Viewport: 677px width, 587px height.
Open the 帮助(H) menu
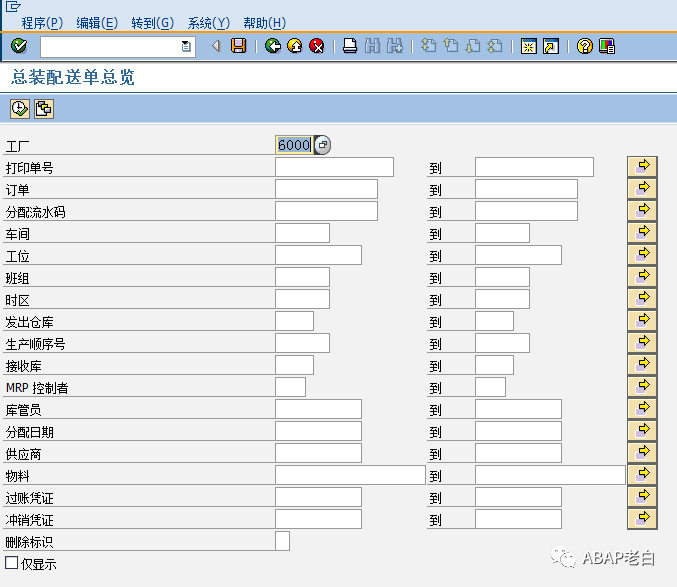(x=264, y=23)
